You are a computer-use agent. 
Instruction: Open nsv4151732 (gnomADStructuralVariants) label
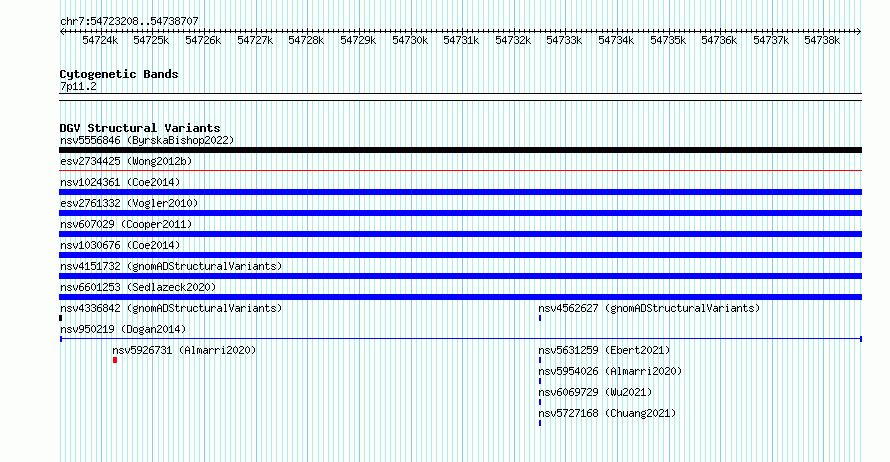[171, 266]
